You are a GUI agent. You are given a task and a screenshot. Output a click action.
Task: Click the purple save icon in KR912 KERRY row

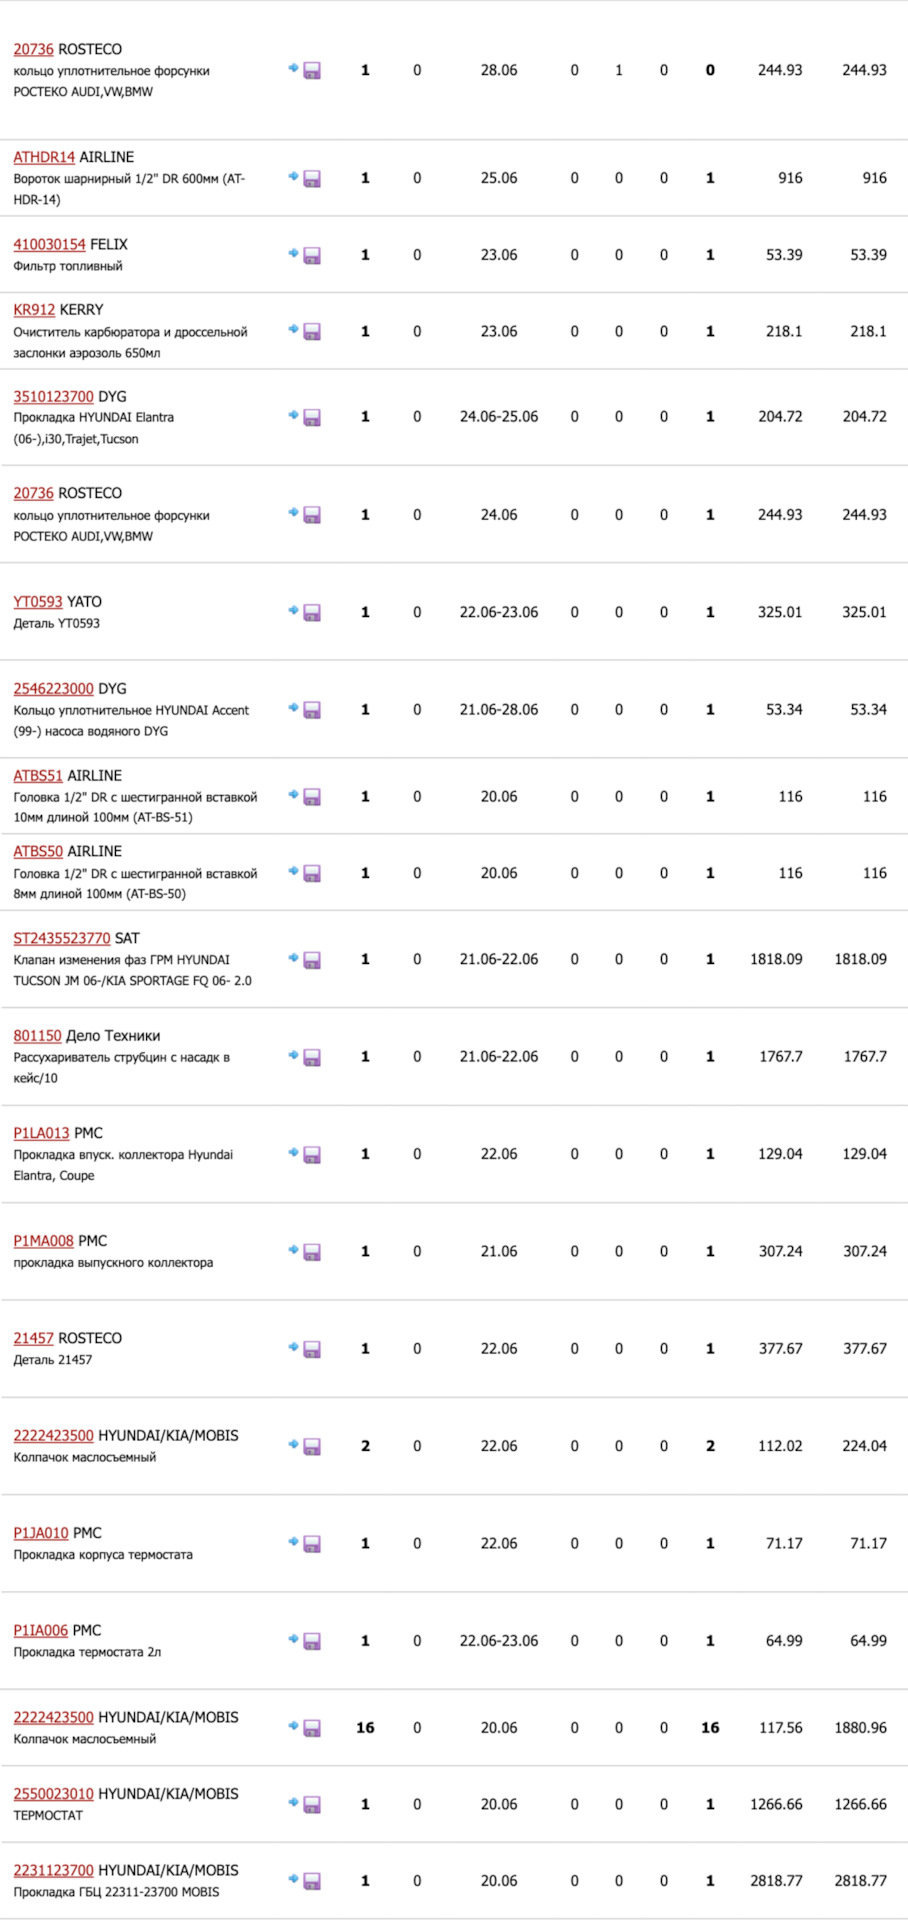tap(312, 331)
